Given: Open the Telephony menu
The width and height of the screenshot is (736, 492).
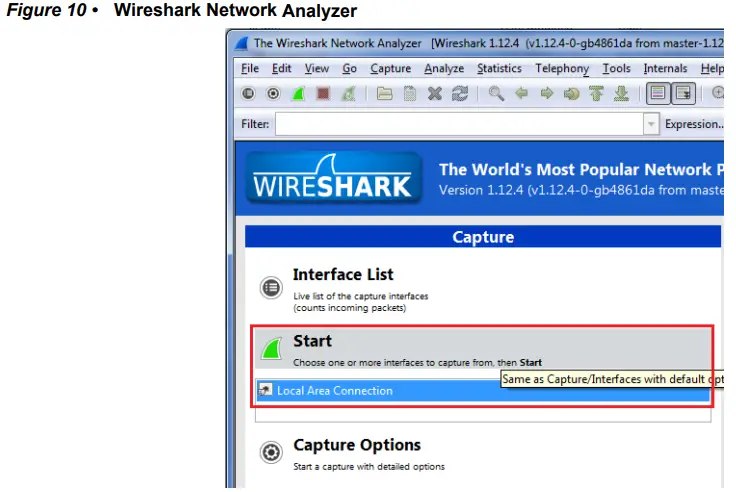Looking at the screenshot, I should tap(562, 69).
